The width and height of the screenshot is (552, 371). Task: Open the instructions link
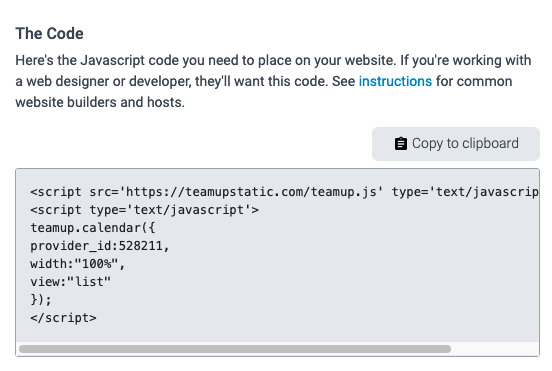coord(395,81)
